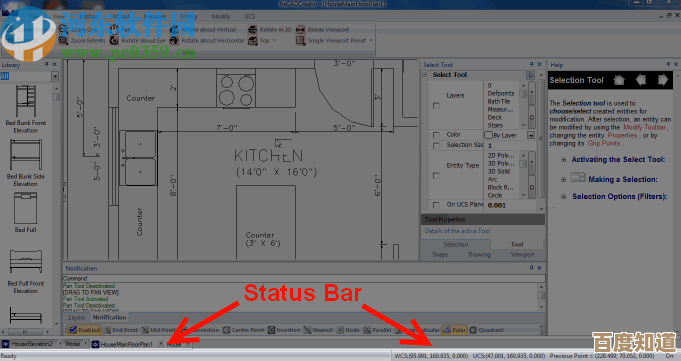Navigate Help forward with right arrow
The image size is (681, 361).
pos(663,80)
